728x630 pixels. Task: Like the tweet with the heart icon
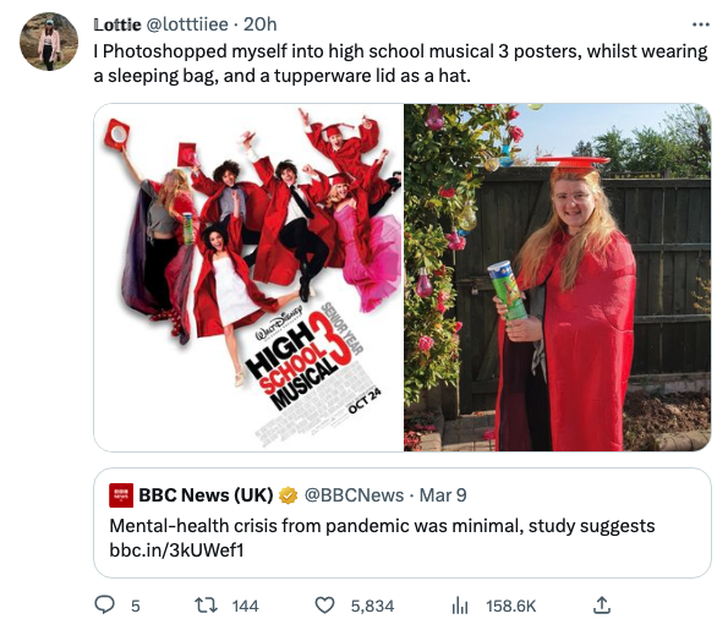tap(325, 605)
